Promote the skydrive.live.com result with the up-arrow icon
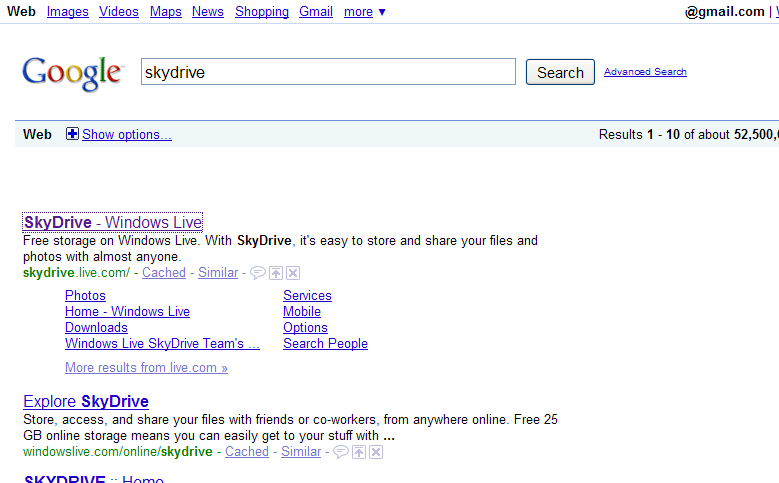This screenshot has width=779, height=483. click(x=276, y=273)
